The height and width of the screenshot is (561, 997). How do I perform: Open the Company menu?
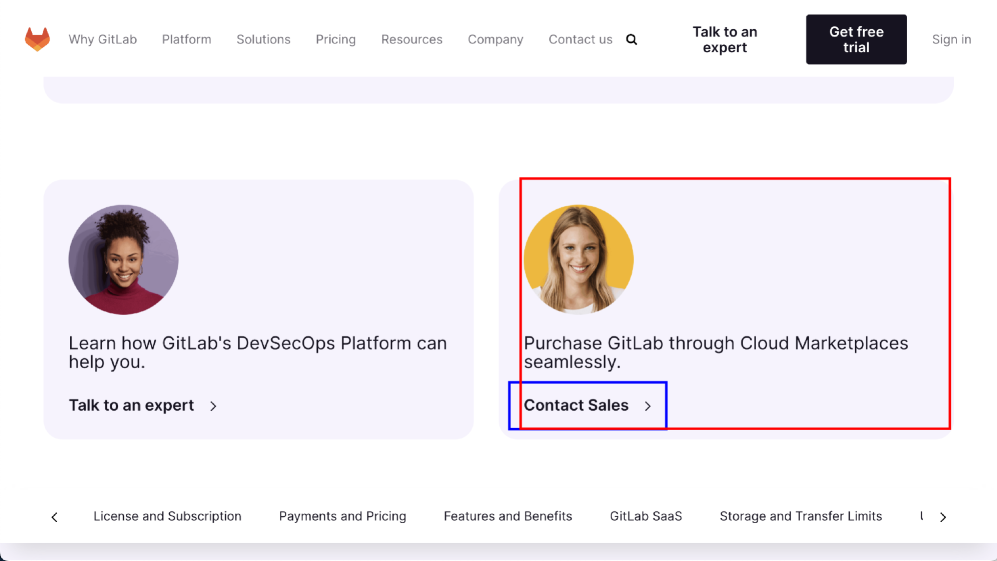click(495, 39)
